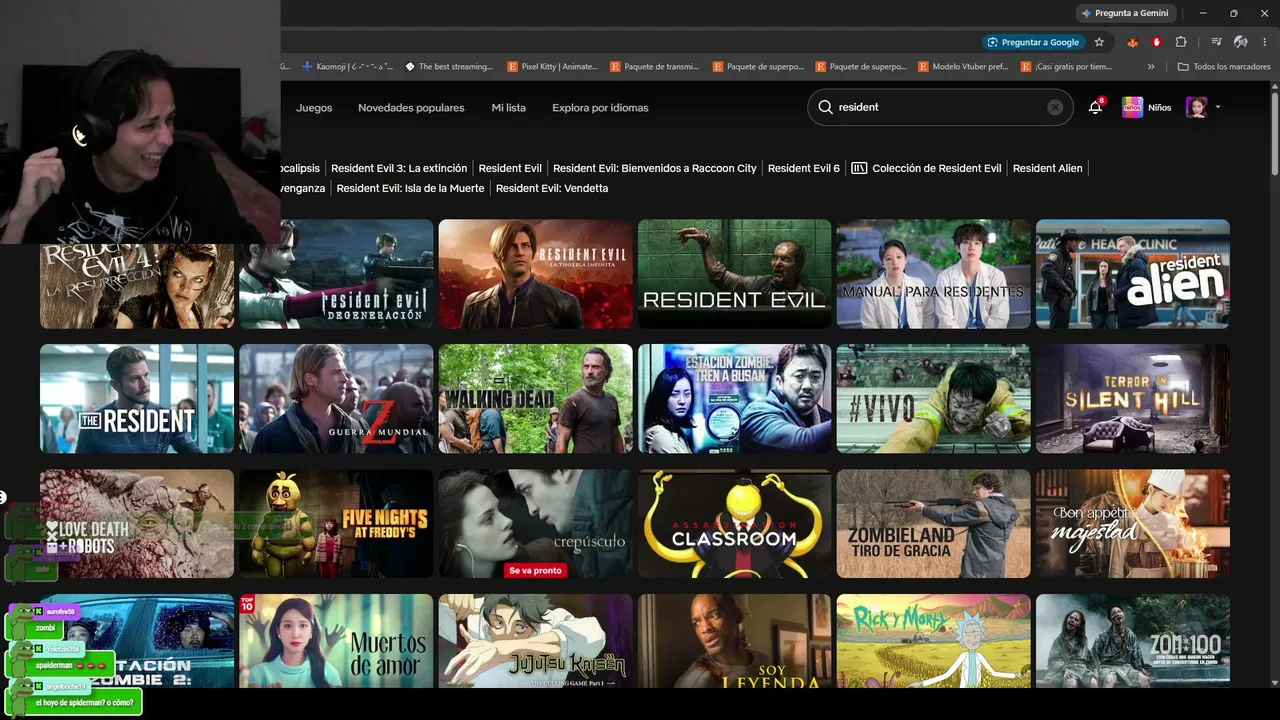Open the ¡Casi gratis por tiem... bookmark

[x=1066, y=67]
